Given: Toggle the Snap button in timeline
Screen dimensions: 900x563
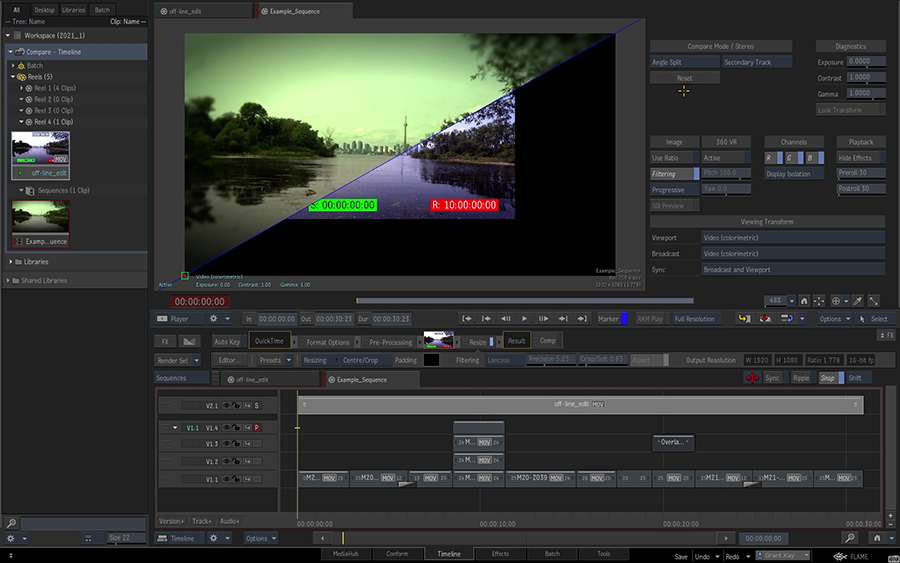Looking at the screenshot, I should click(x=827, y=378).
